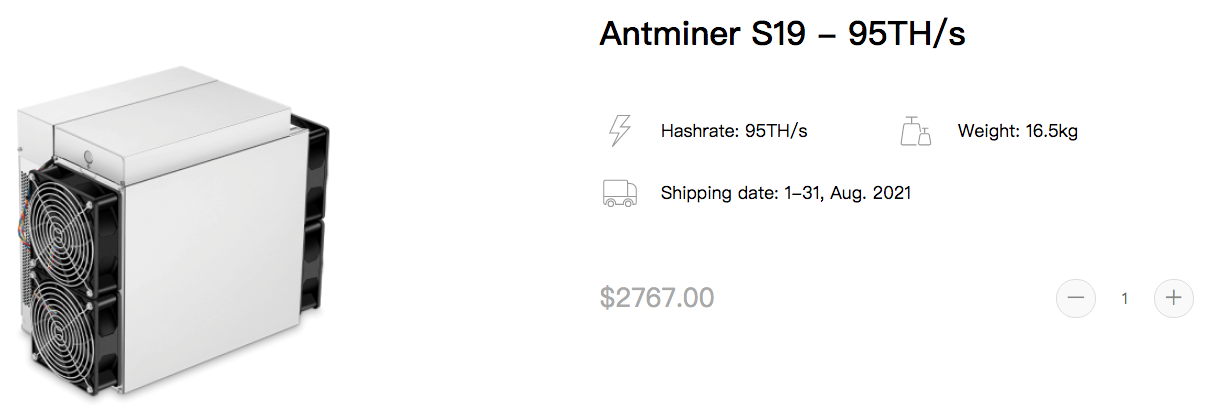The width and height of the screenshot is (1215, 415).
Task: Select the Weight: 16.5kg text
Action: pyautogui.click(x=1017, y=131)
